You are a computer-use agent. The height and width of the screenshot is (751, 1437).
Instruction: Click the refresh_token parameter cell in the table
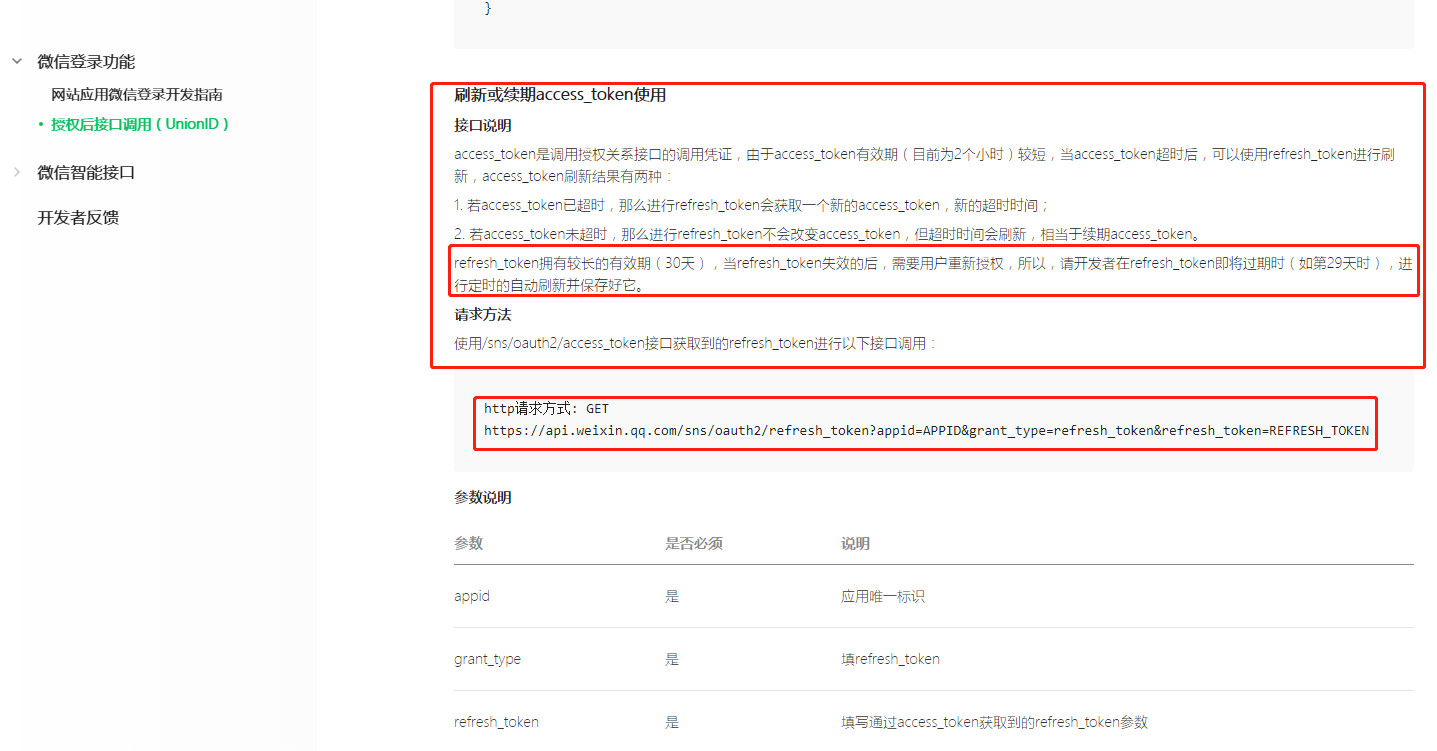[x=496, y=722]
